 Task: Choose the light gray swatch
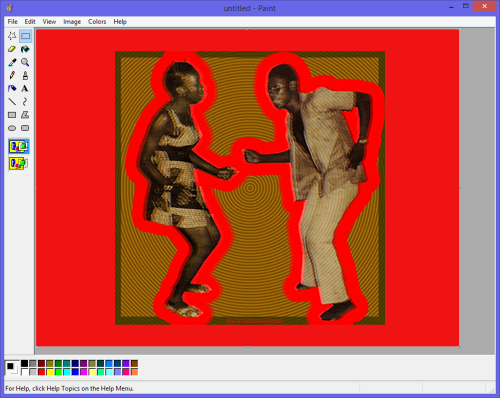point(33,372)
